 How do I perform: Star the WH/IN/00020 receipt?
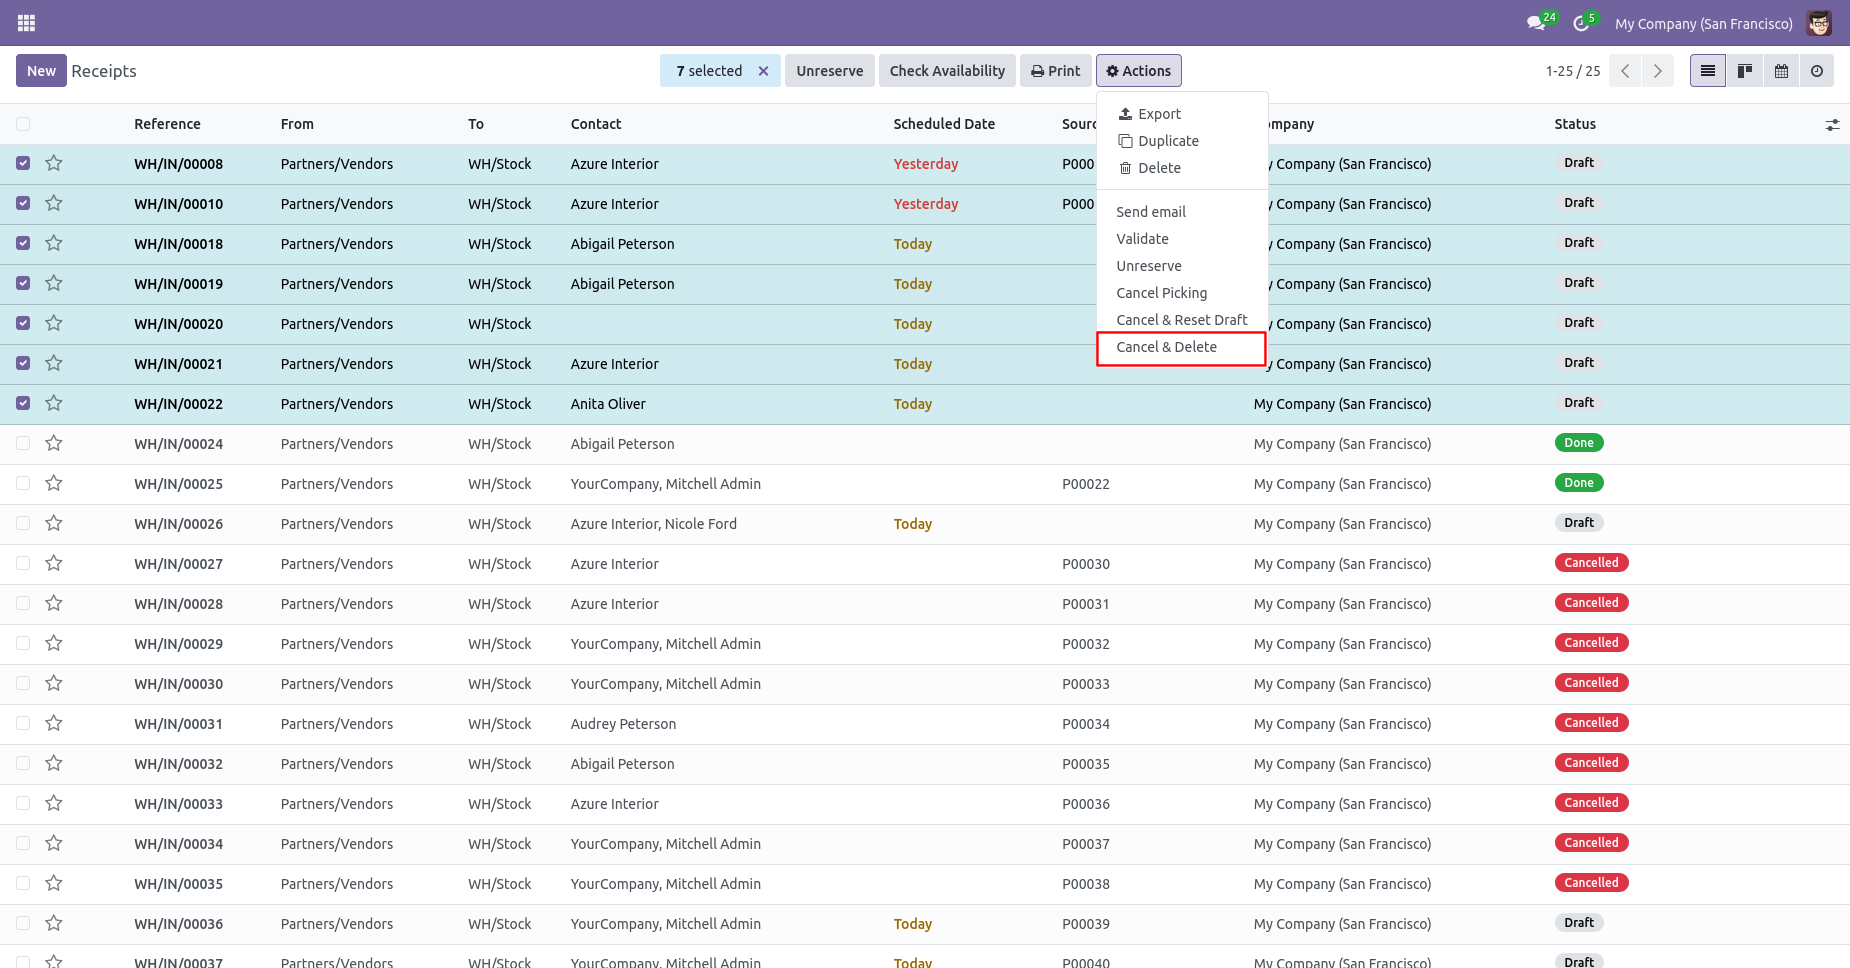(x=54, y=323)
